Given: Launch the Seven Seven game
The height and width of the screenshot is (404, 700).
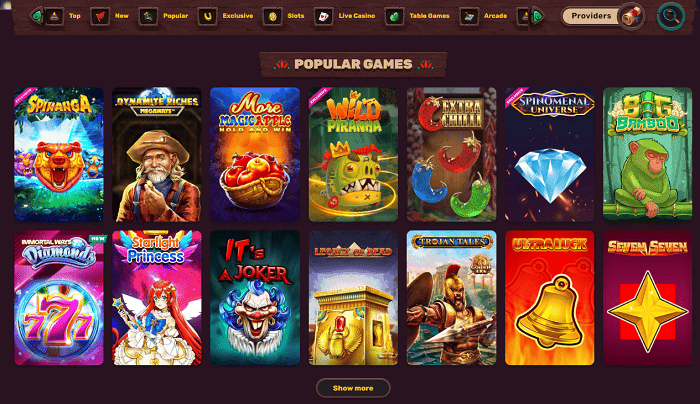Looking at the screenshot, I should point(647,298).
